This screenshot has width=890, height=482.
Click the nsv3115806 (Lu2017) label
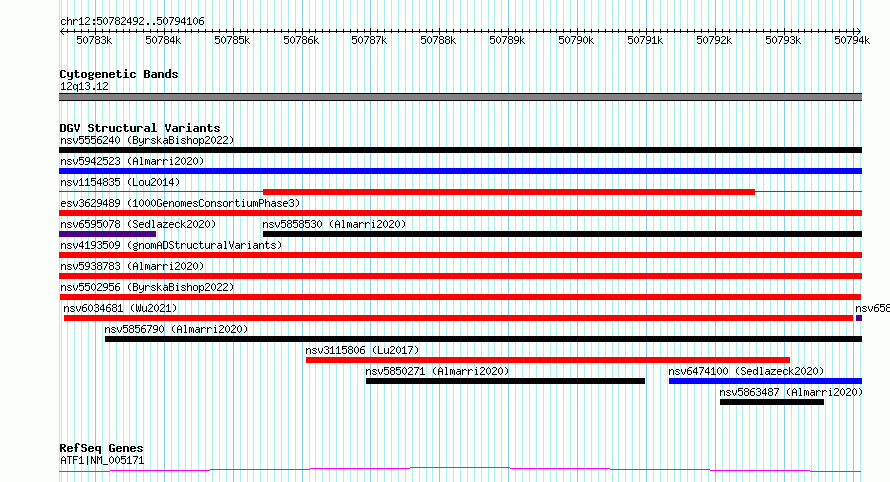pos(362,350)
